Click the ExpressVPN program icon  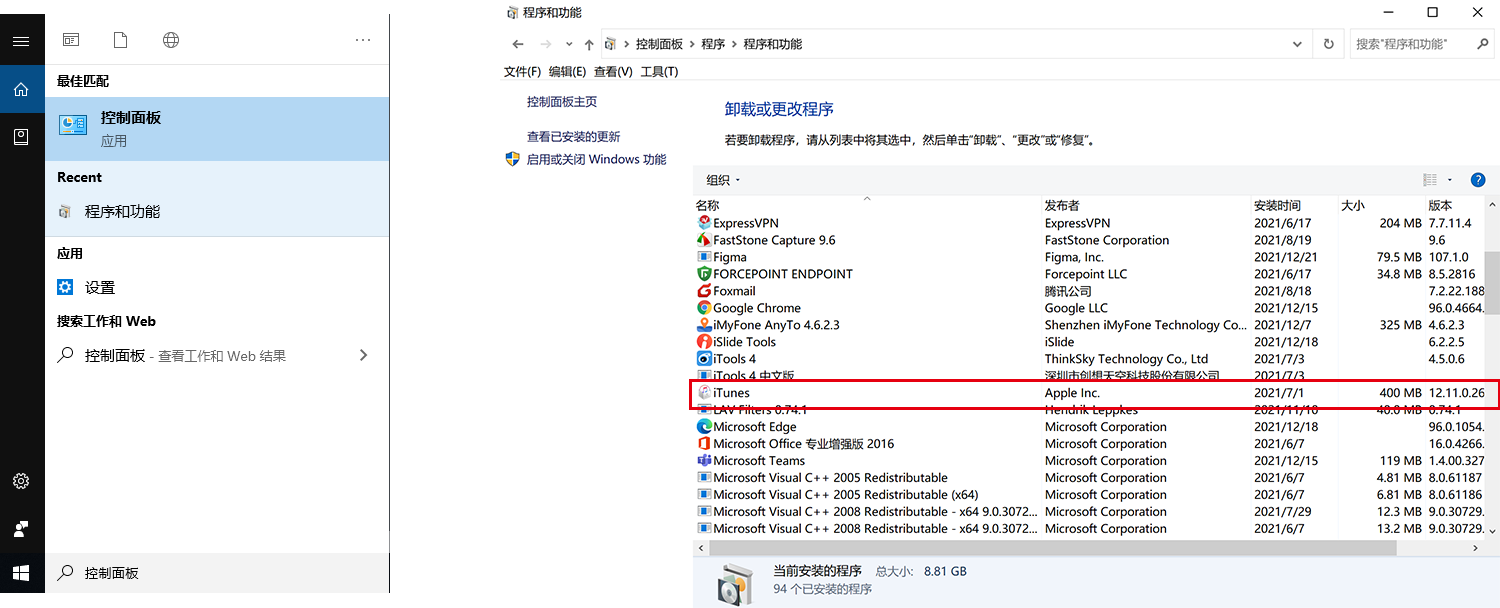704,222
